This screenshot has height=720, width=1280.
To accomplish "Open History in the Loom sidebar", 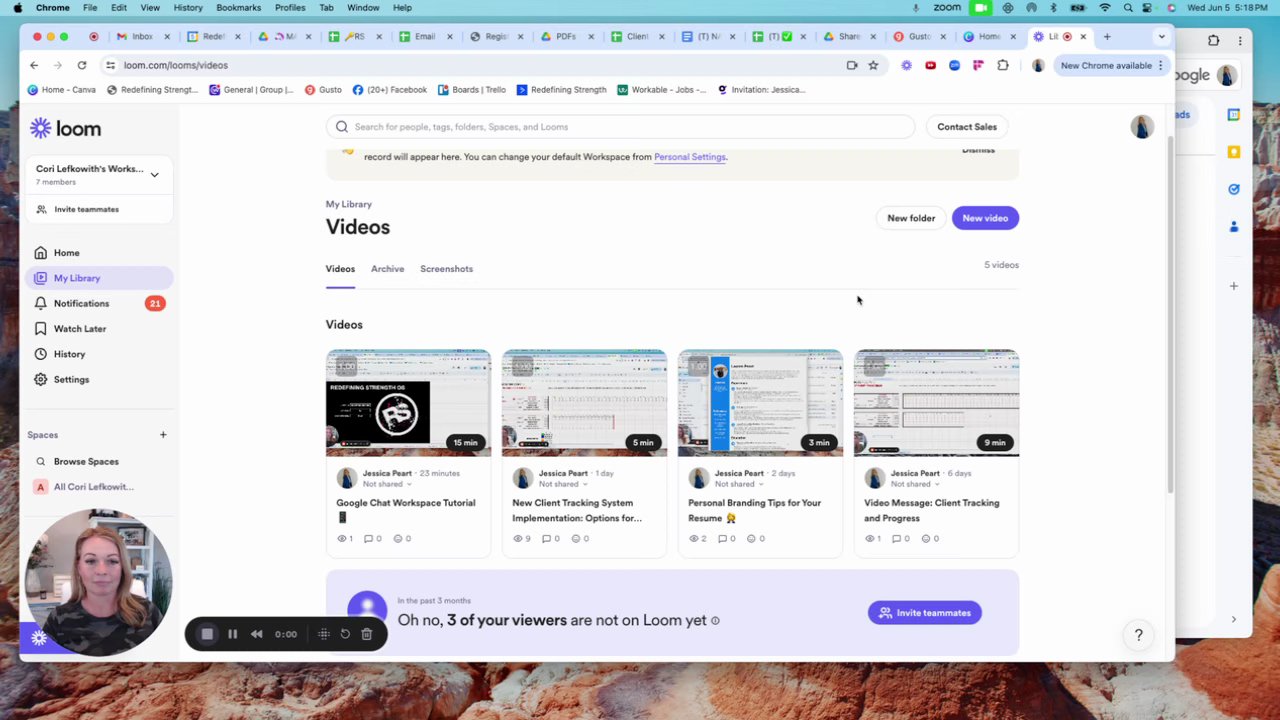I will click(69, 354).
